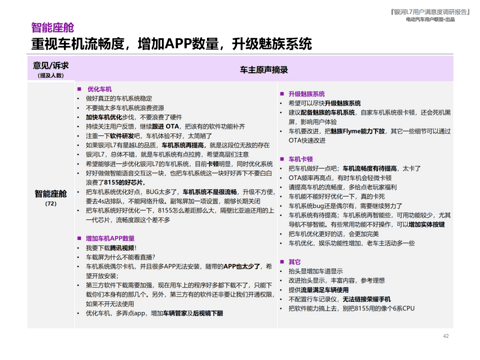The height and width of the screenshot is (360, 480).
Task: Click the line starting '银河L7，总体不错'
Action: 167,155
